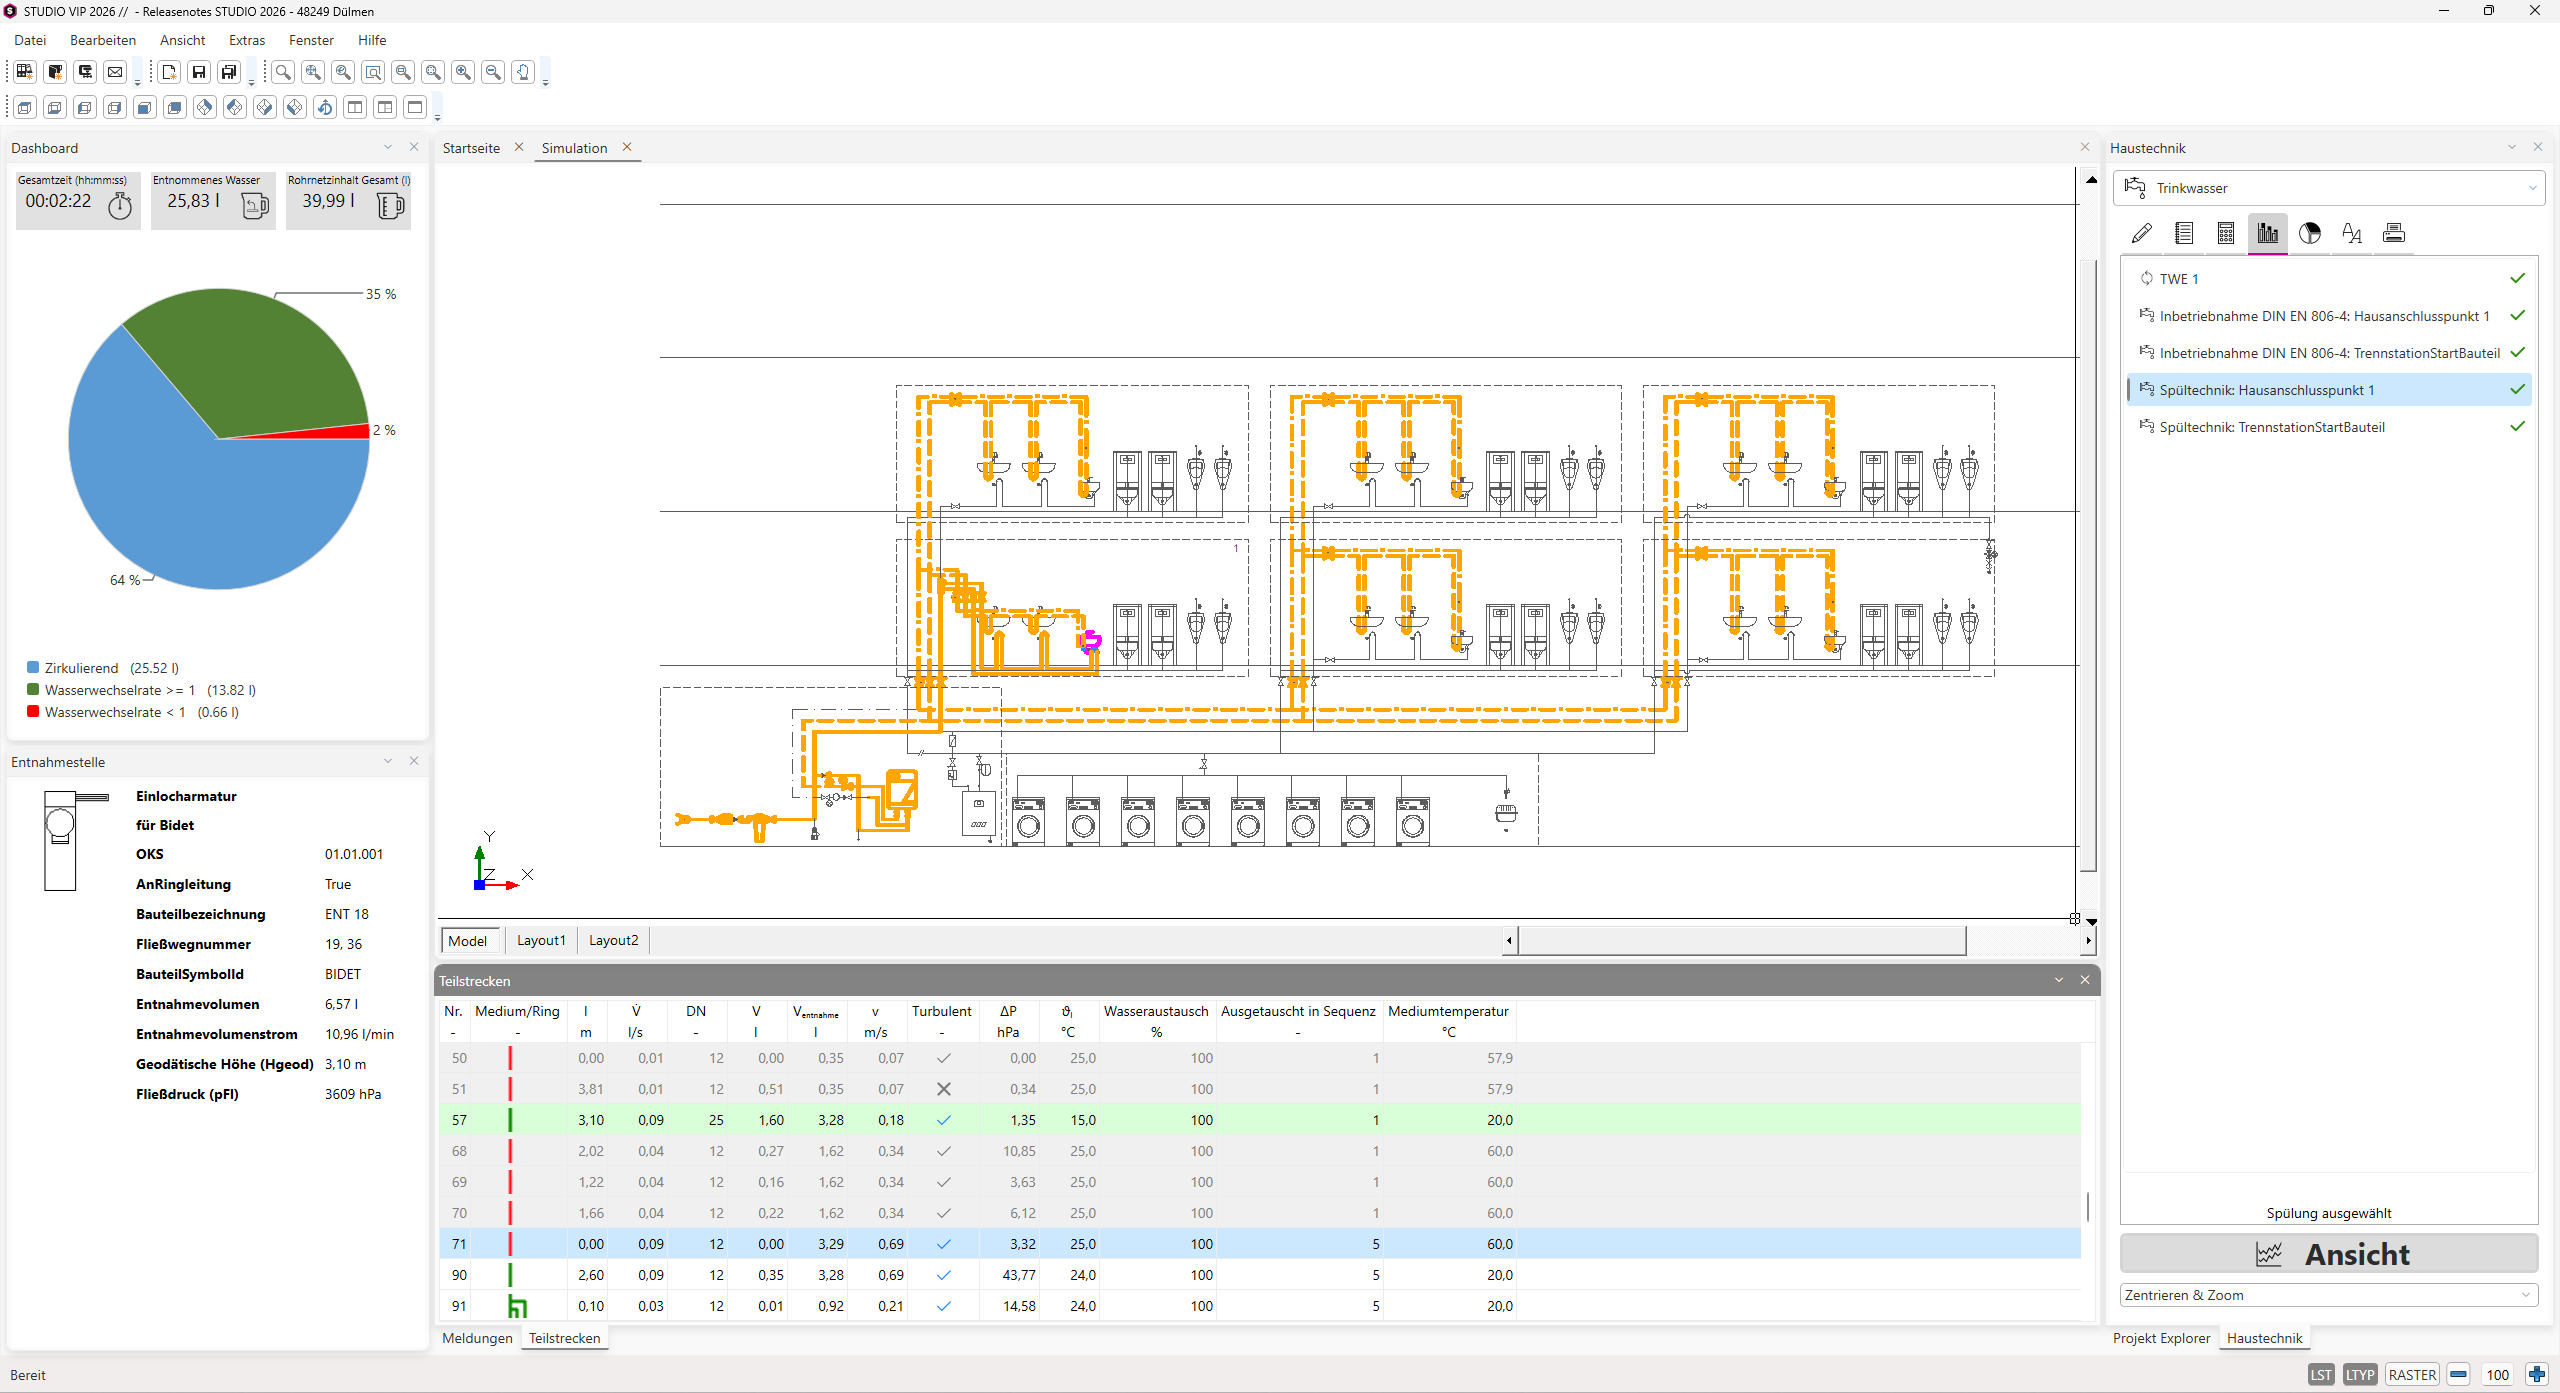The height and width of the screenshot is (1393, 2560).
Task: Switch to the Meldungen tab
Action: pos(477,1338)
